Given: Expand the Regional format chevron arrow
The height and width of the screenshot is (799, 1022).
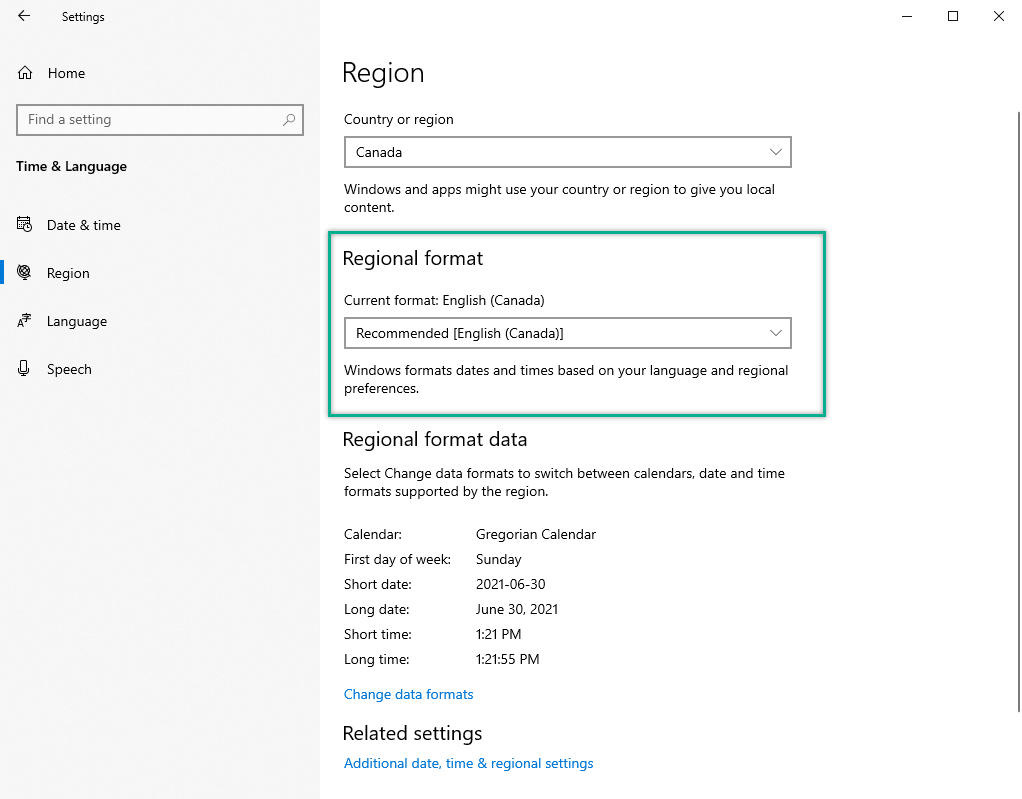Looking at the screenshot, I should 776,333.
